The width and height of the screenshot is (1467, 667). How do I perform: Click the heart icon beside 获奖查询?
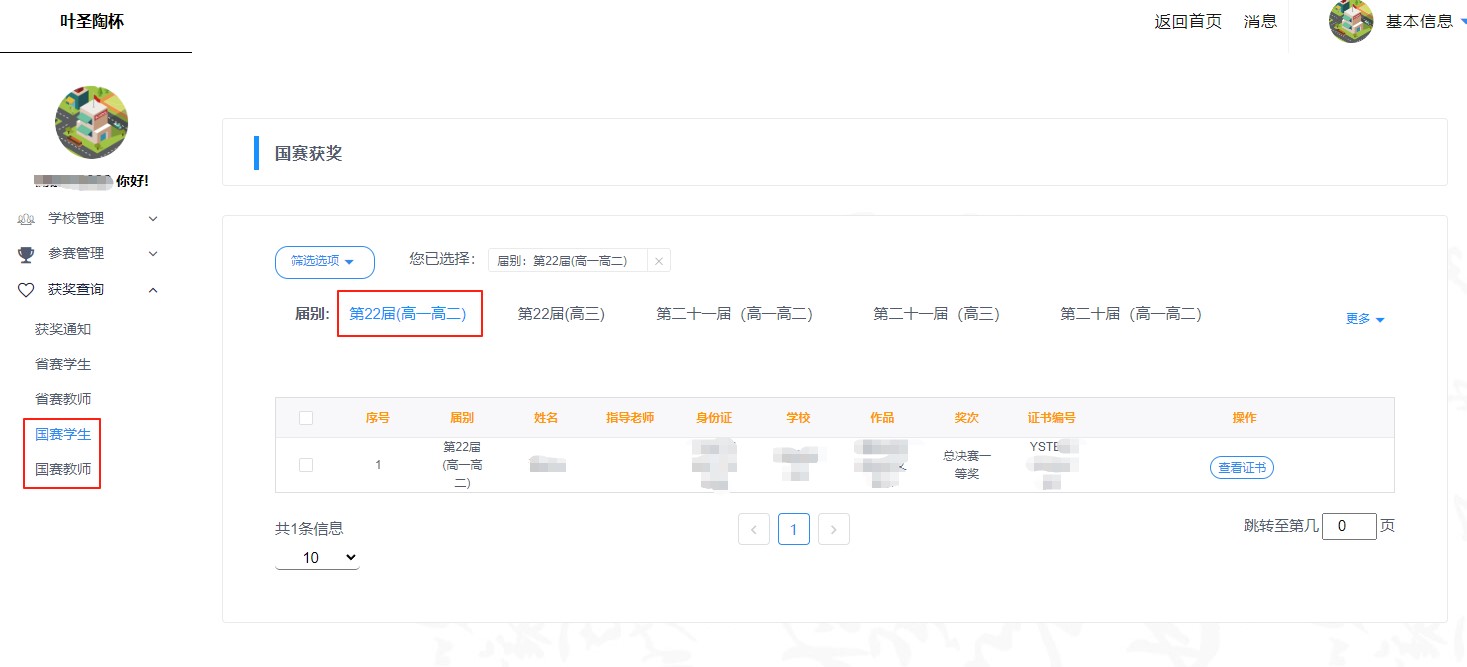(27, 290)
